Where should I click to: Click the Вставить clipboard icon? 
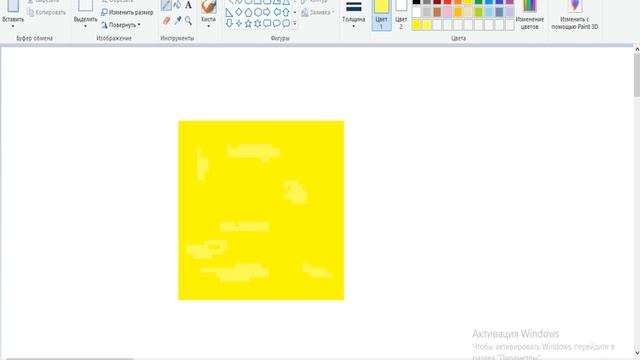click(x=13, y=6)
